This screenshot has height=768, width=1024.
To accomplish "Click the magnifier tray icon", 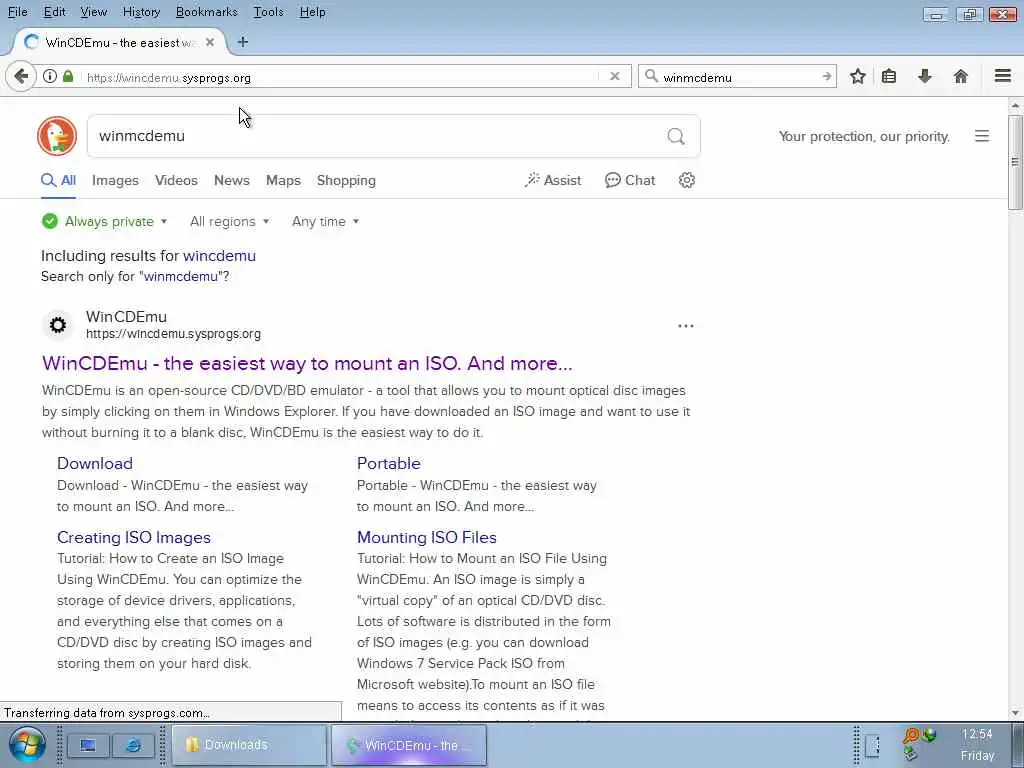I will [x=910, y=736].
